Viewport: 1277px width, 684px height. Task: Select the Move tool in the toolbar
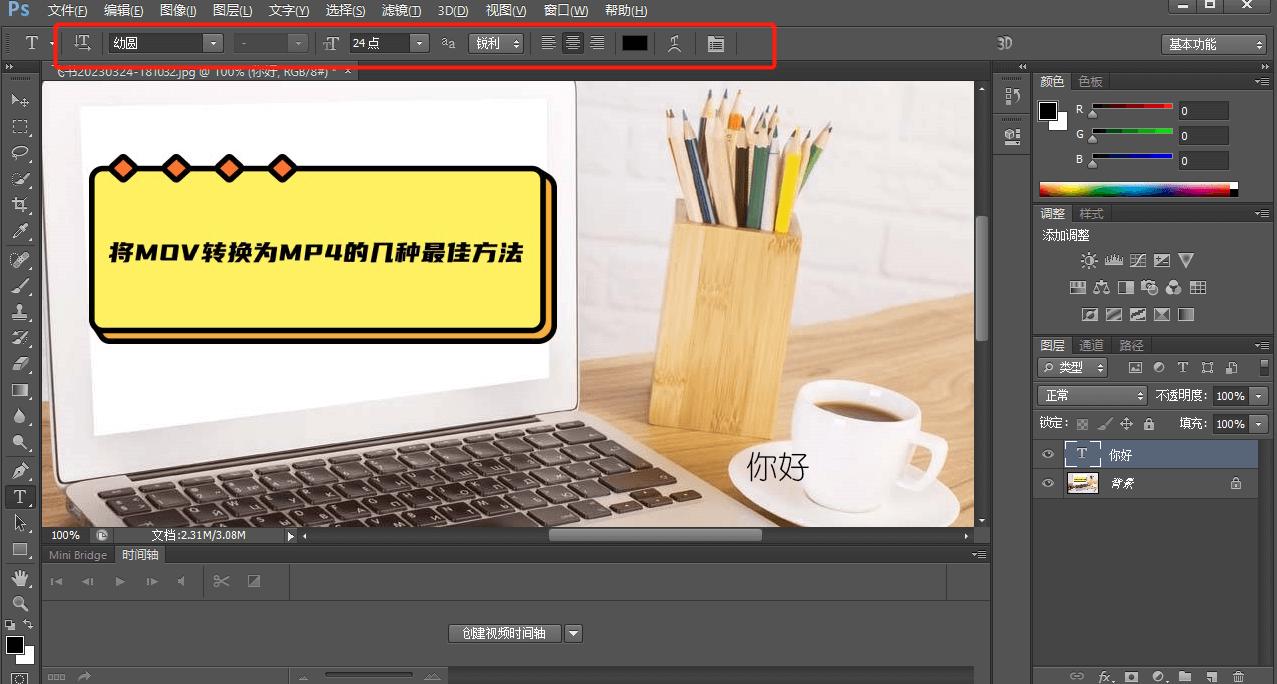[19, 100]
